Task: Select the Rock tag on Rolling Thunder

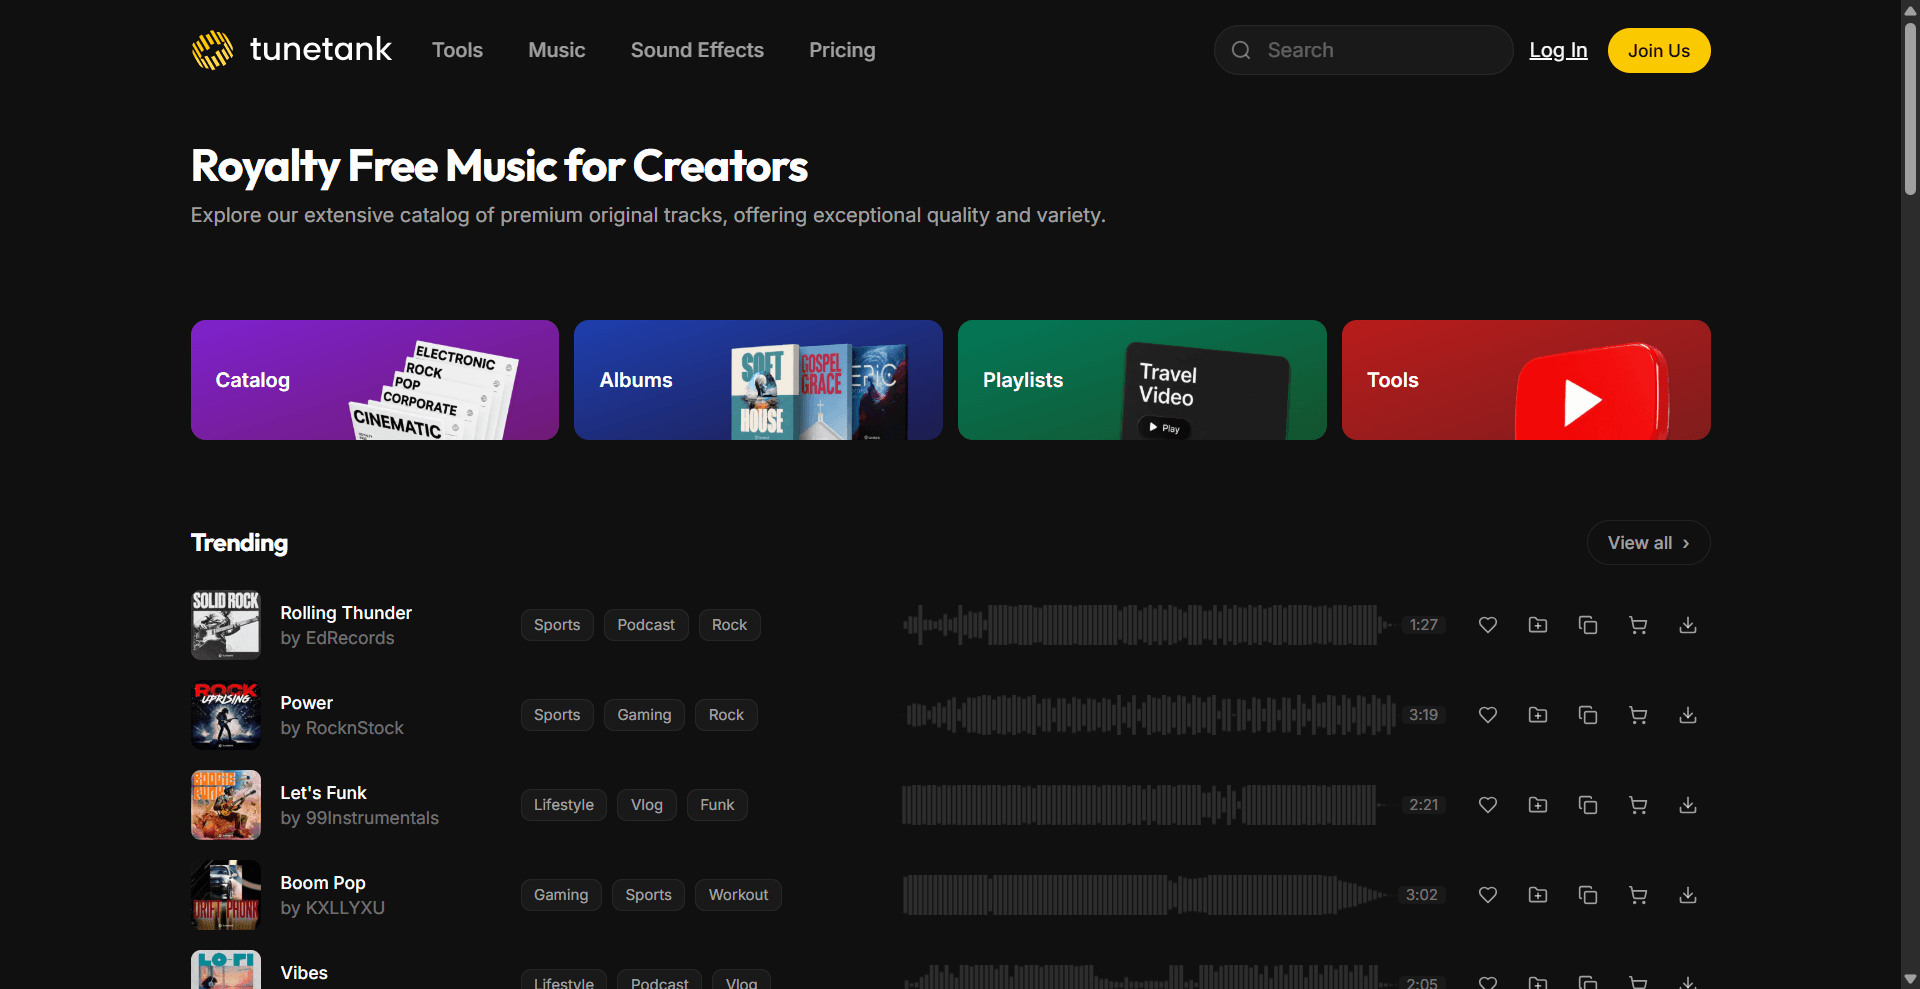Action: click(730, 625)
